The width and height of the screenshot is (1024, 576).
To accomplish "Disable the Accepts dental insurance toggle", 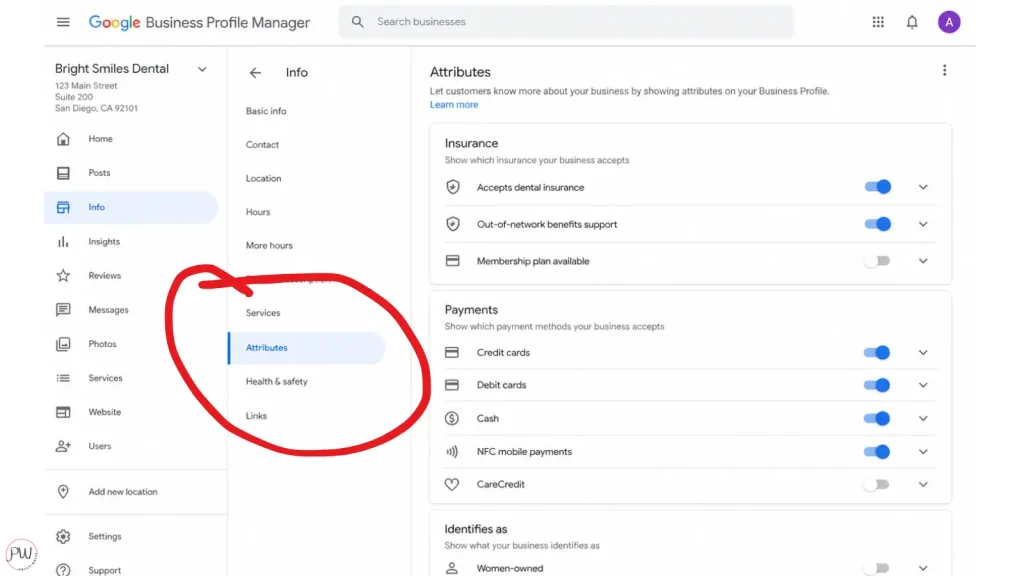I will click(877, 187).
